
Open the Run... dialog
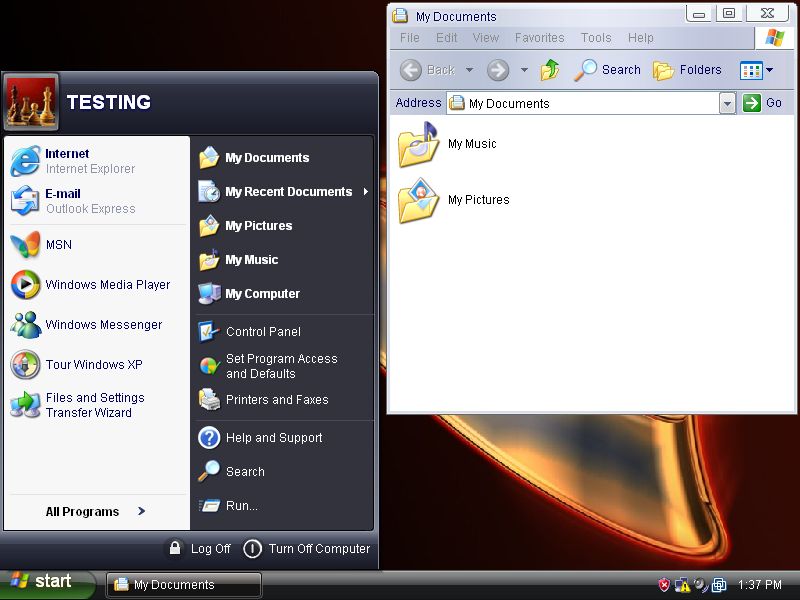pyautogui.click(x=283, y=506)
